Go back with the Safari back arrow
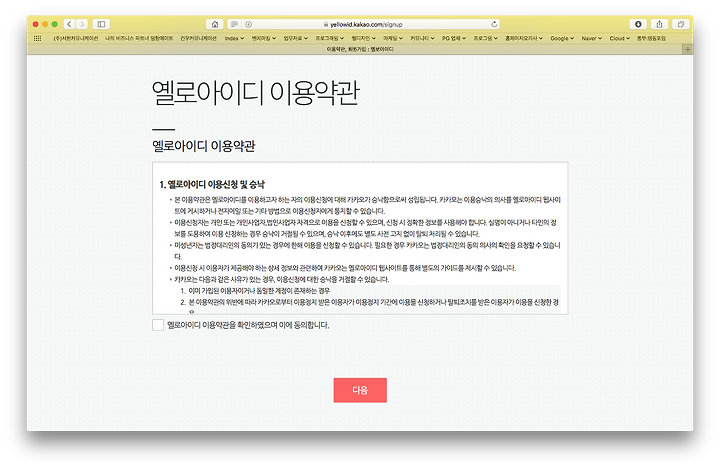 click(x=69, y=24)
